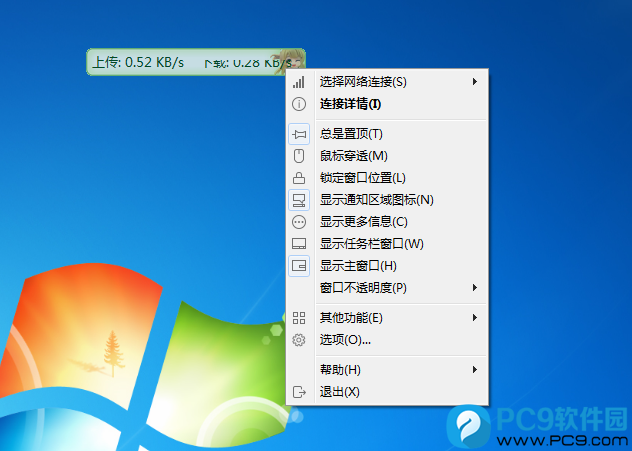
Task: Click the download speed readout in floating window
Action: click(248, 63)
